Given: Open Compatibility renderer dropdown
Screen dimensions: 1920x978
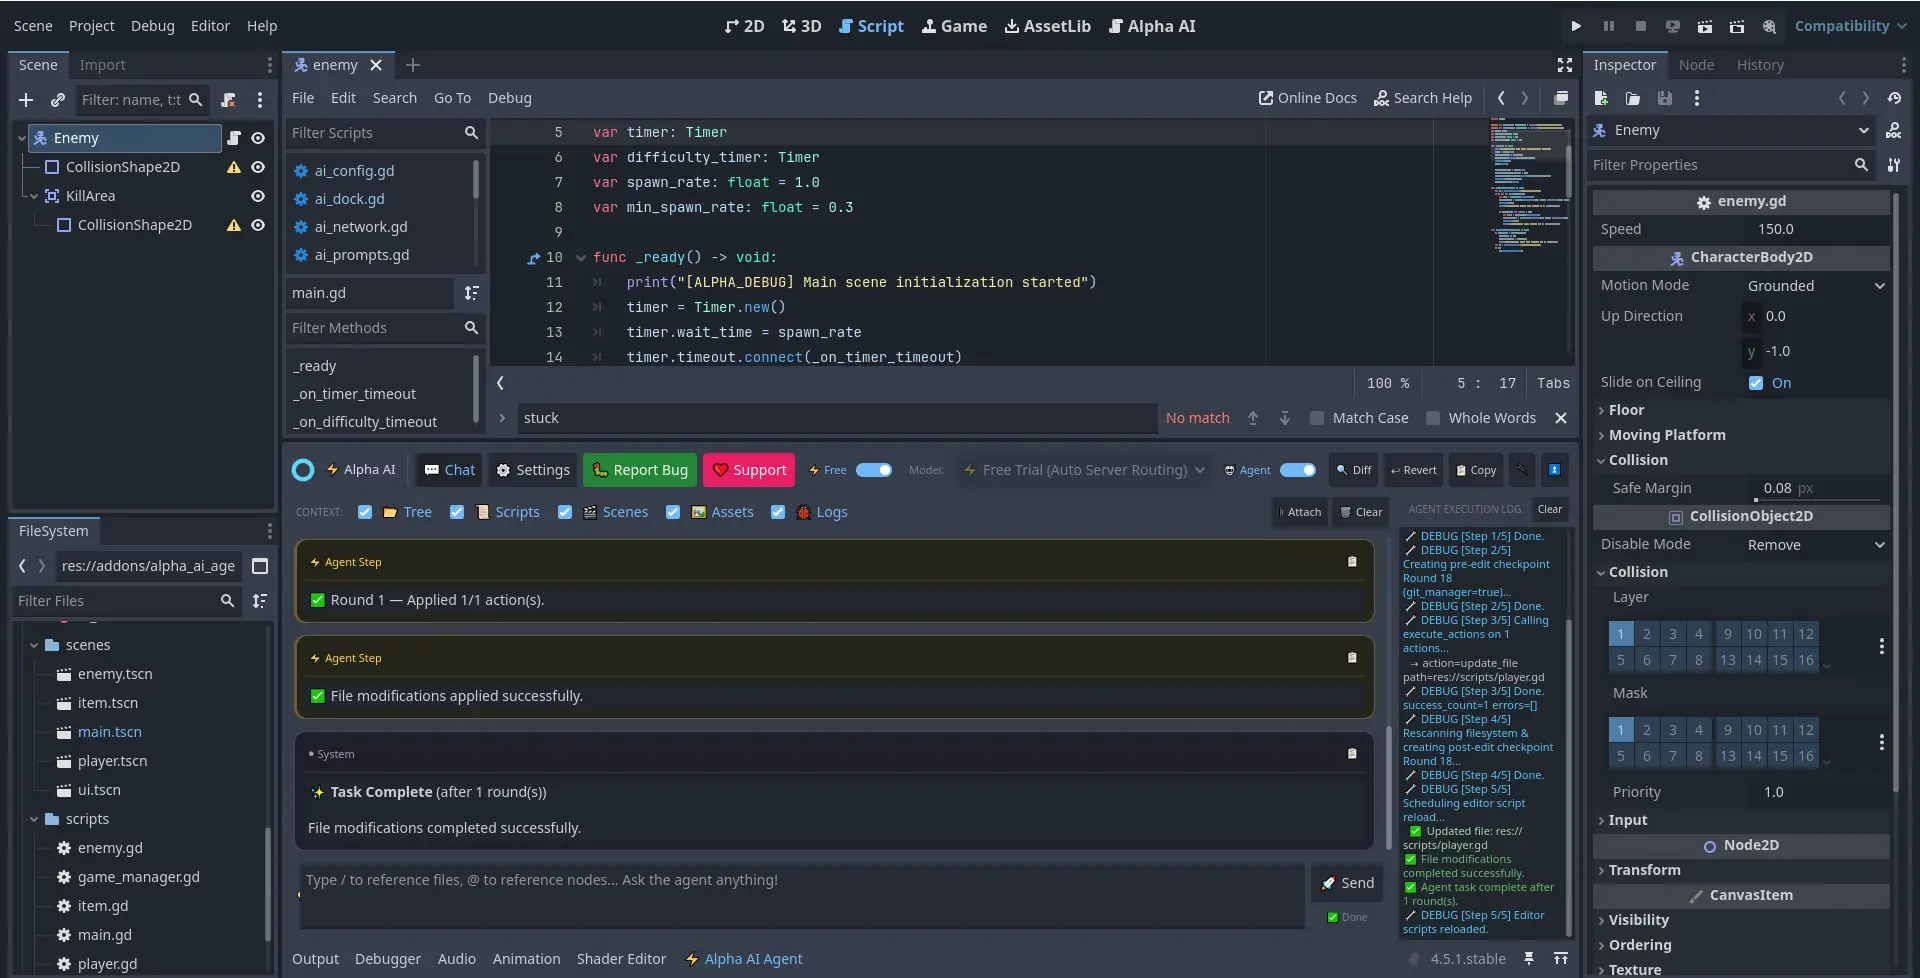Looking at the screenshot, I should pyautogui.click(x=1850, y=26).
